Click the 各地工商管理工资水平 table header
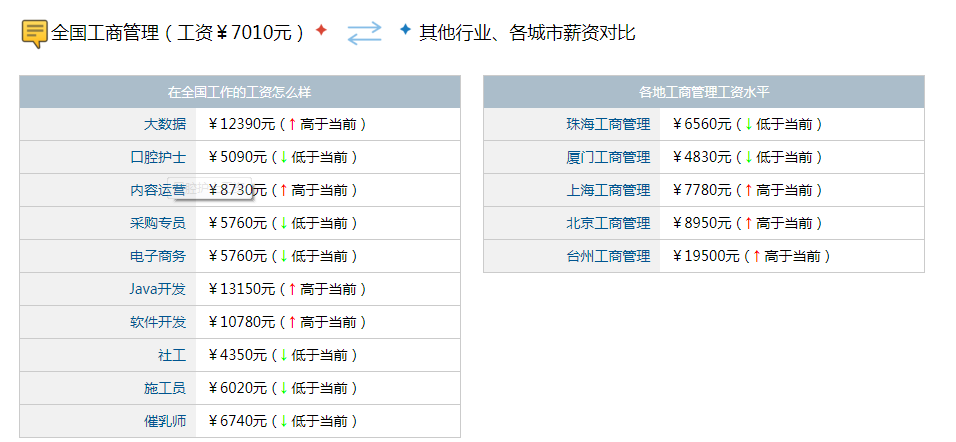The image size is (956, 442). coord(703,92)
